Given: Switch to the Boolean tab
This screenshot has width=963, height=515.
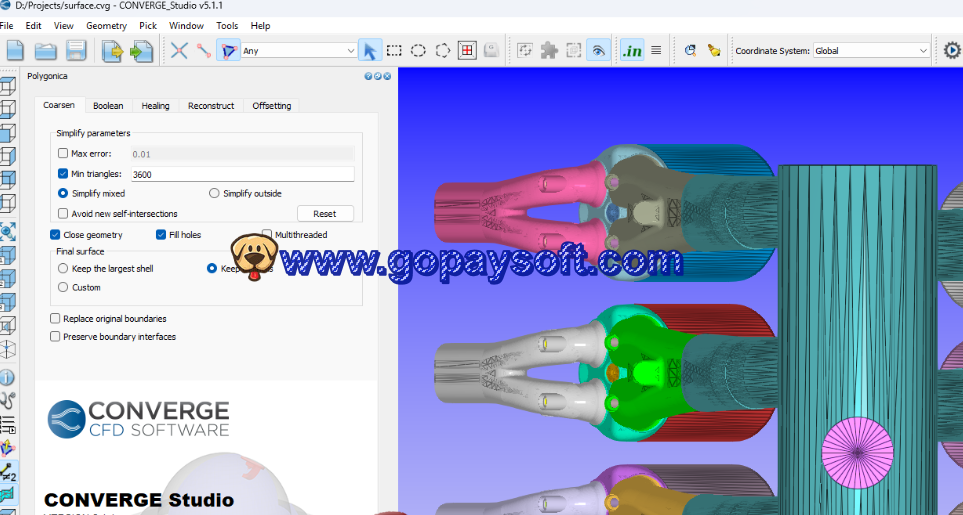Looking at the screenshot, I should click(x=108, y=106).
